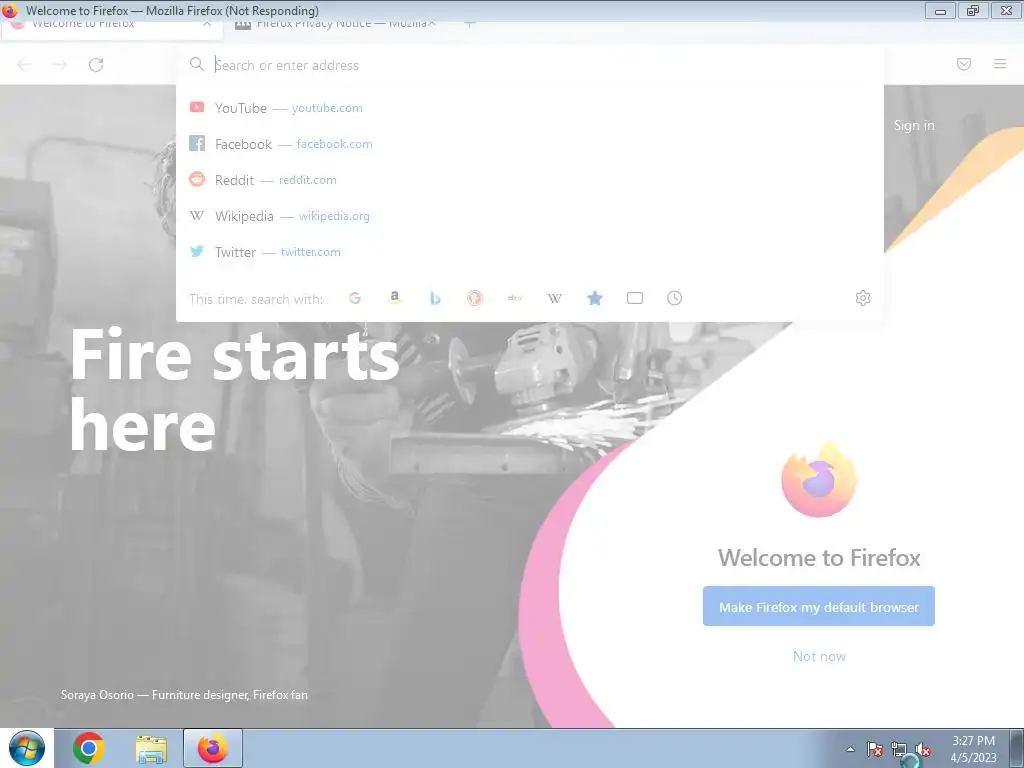The image size is (1024, 768).
Task: Click the Sign in link
Action: coord(914,125)
